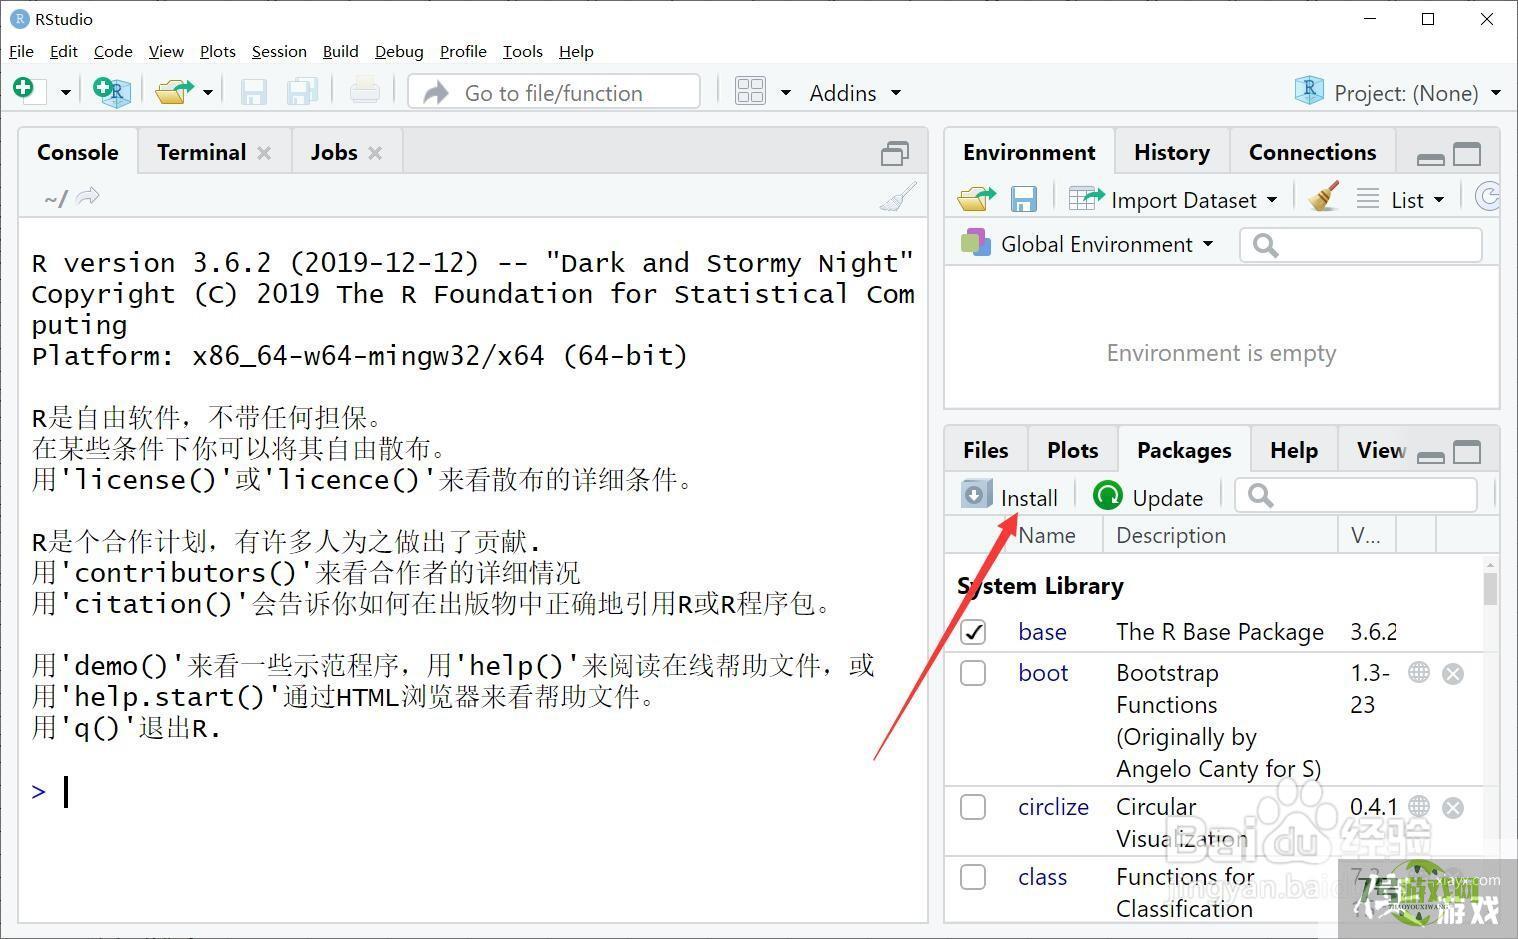1518x939 pixels.
Task: Switch to the History tab
Action: tap(1171, 152)
